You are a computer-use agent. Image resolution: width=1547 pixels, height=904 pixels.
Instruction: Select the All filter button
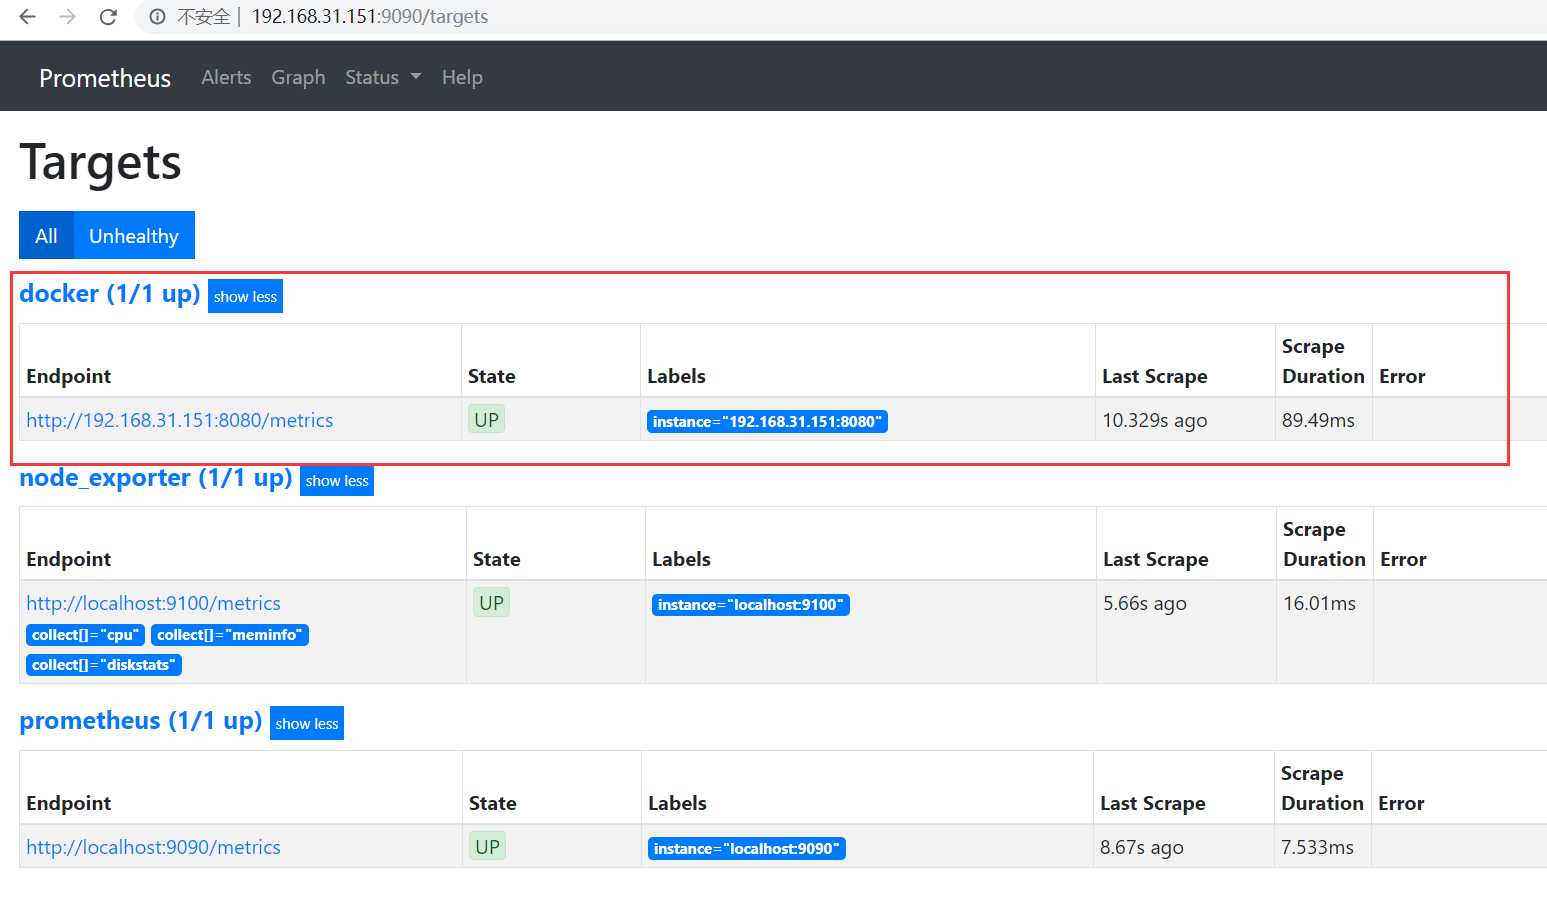click(46, 236)
